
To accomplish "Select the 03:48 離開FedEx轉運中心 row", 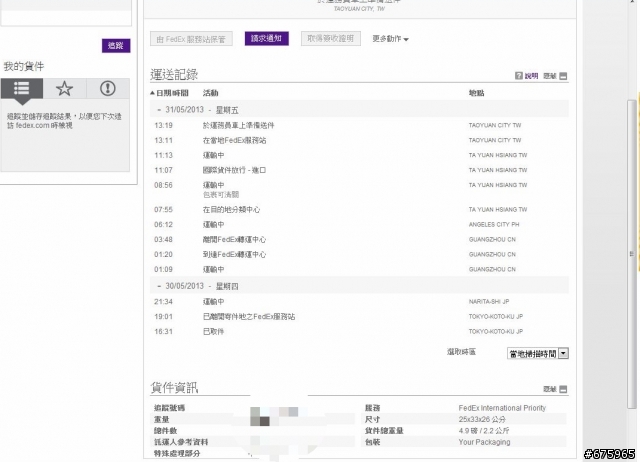I will [359, 240].
